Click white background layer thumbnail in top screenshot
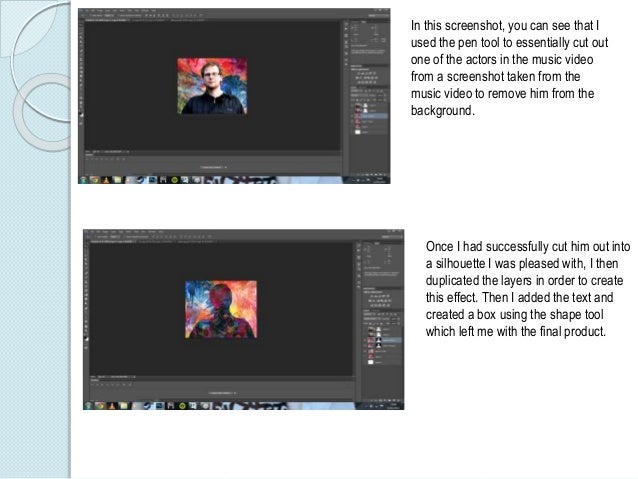The height and width of the screenshot is (479, 638). point(358,132)
